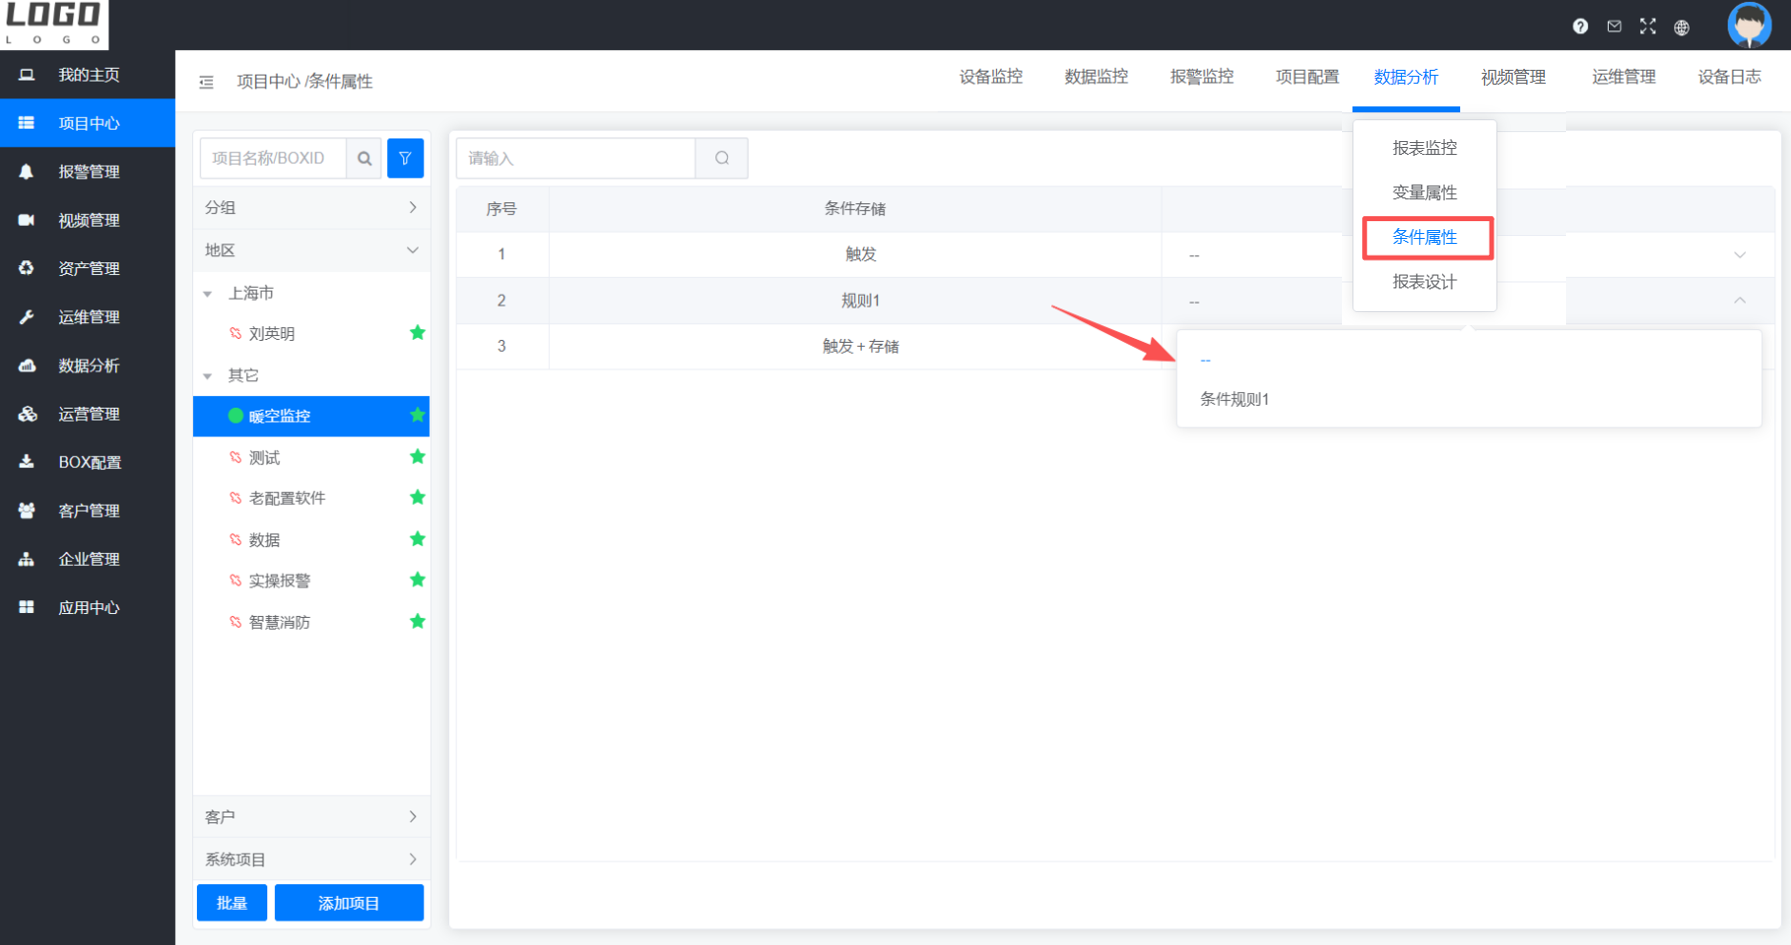Collapse the 上海市 tree node

[208, 294]
